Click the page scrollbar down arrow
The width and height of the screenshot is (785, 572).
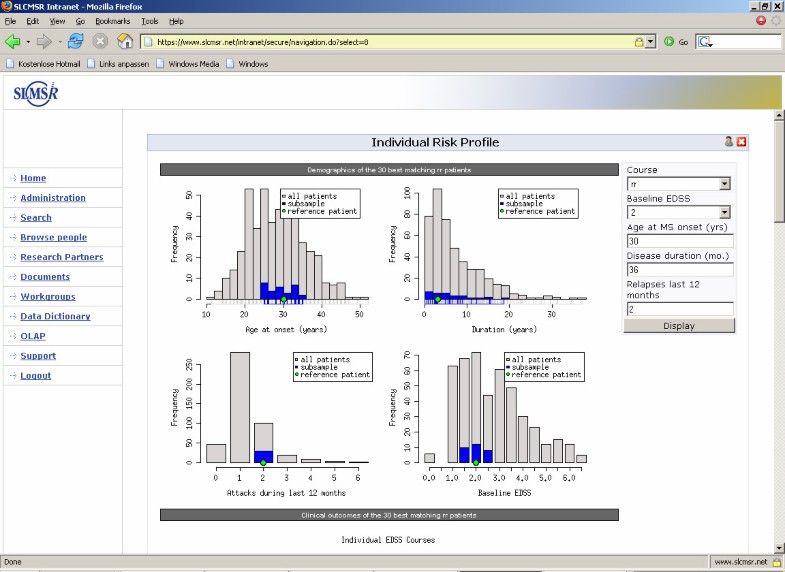778,548
